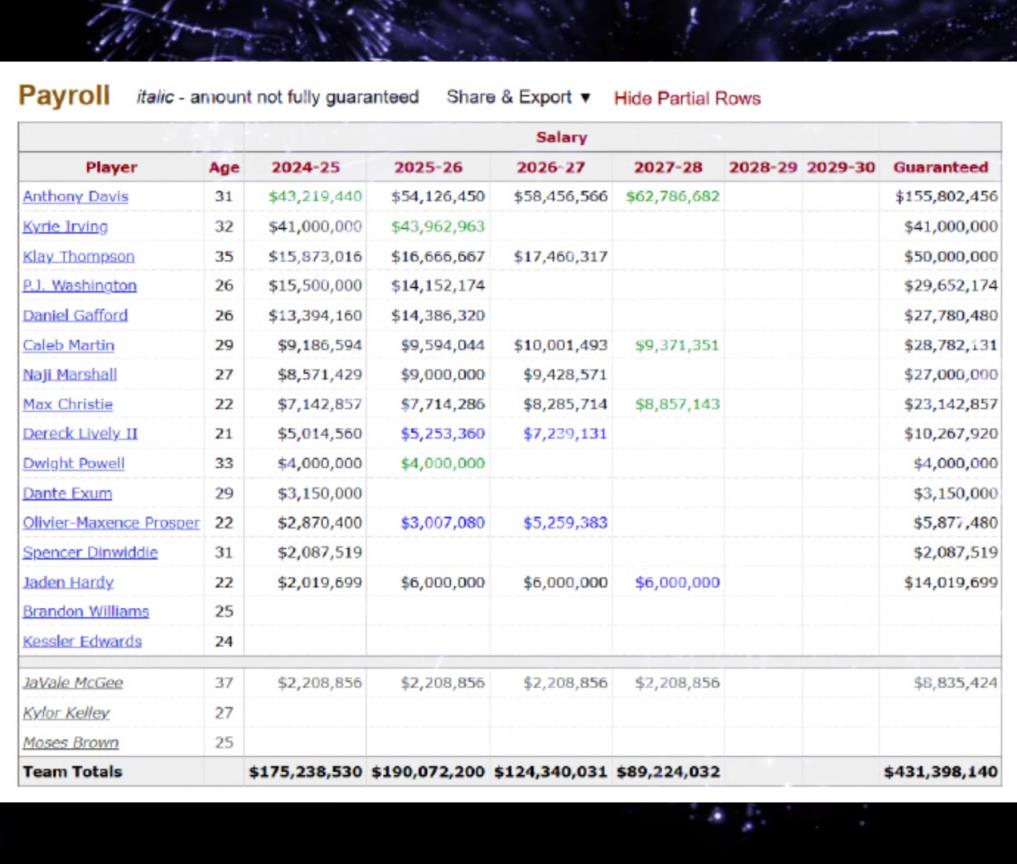Image resolution: width=1017 pixels, height=864 pixels.
Task: Click Hide Partial Rows toggle
Action: 687,98
